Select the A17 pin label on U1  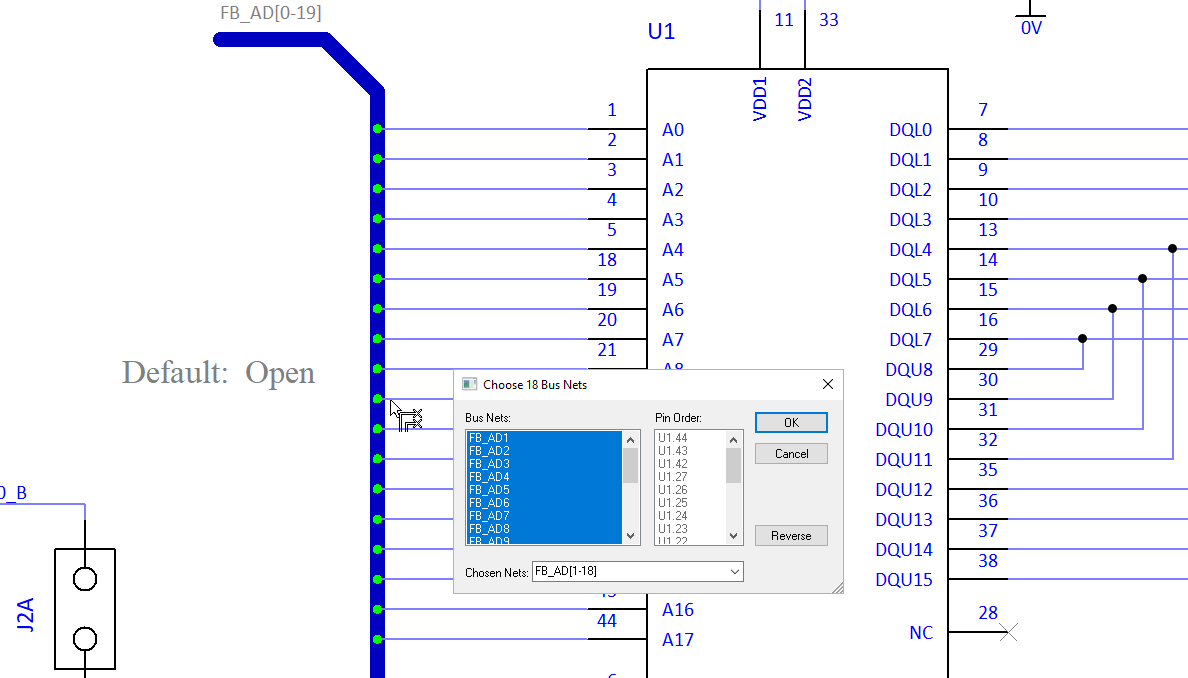pos(677,639)
